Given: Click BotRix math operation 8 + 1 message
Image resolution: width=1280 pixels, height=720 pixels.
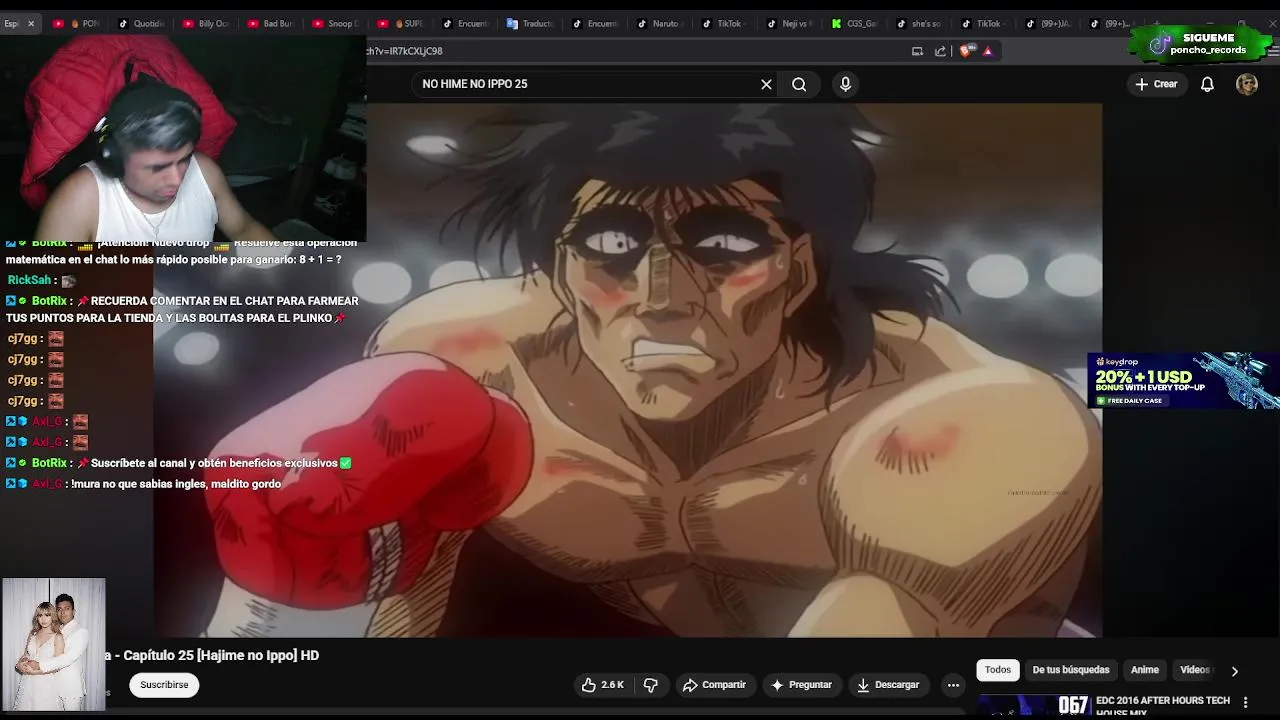Looking at the screenshot, I should (x=183, y=252).
